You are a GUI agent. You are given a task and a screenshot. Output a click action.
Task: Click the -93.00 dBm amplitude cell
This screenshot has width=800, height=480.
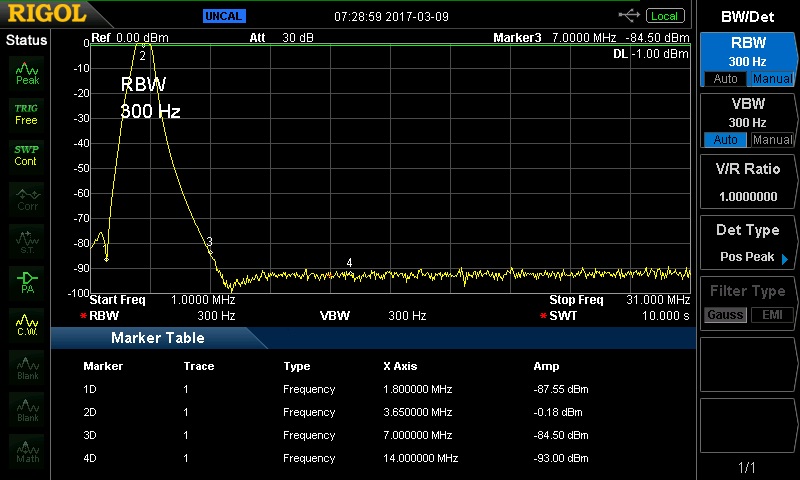point(561,458)
